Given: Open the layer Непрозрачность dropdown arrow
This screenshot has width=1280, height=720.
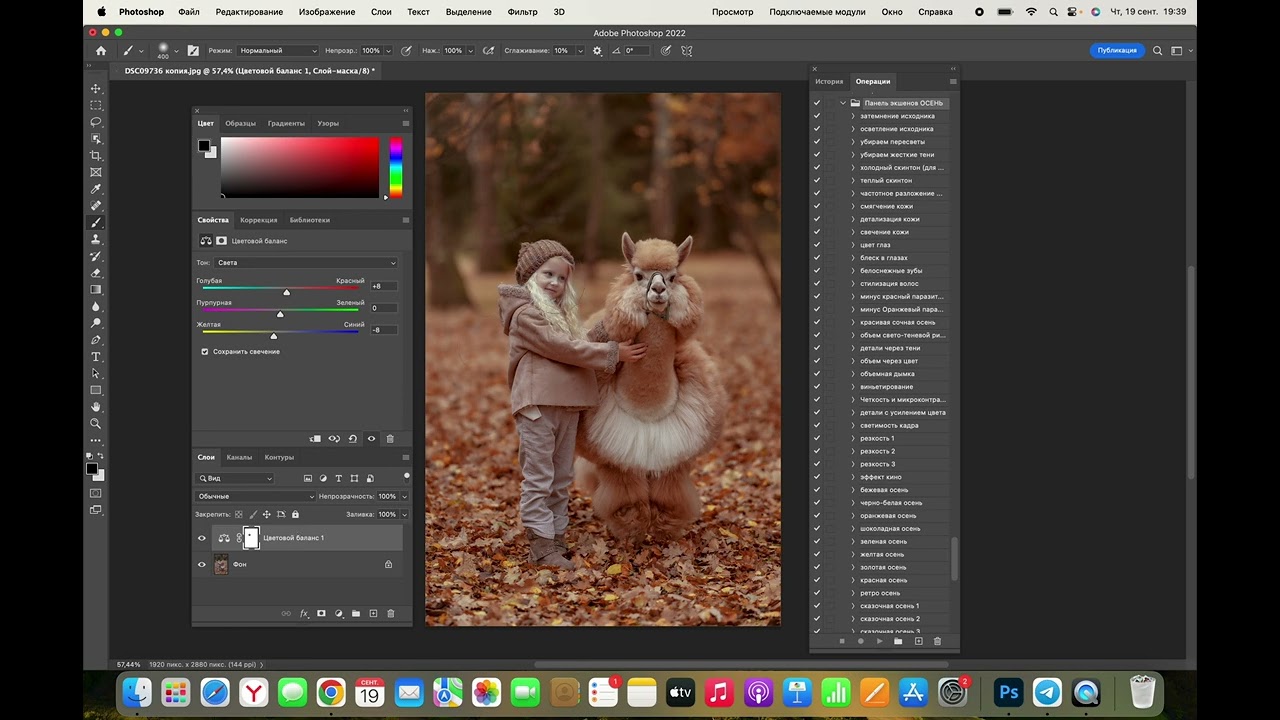Looking at the screenshot, I should click(x=404, y=496).
